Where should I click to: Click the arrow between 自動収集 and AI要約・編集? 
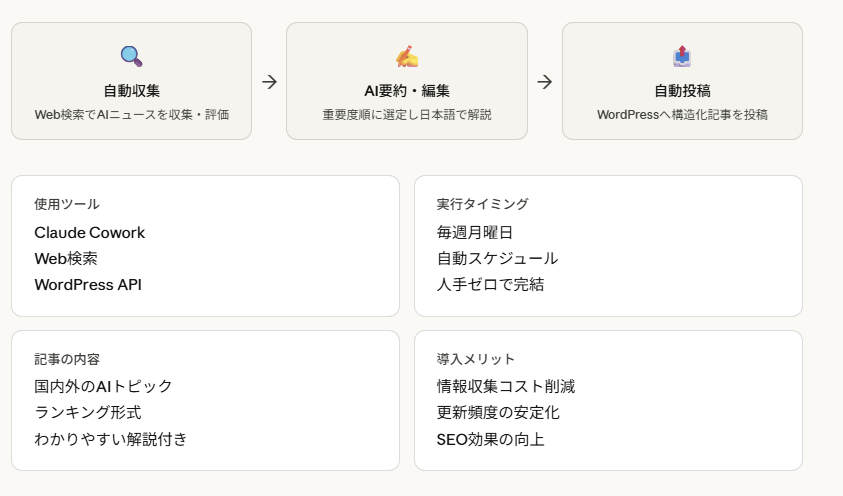[269, 82]
